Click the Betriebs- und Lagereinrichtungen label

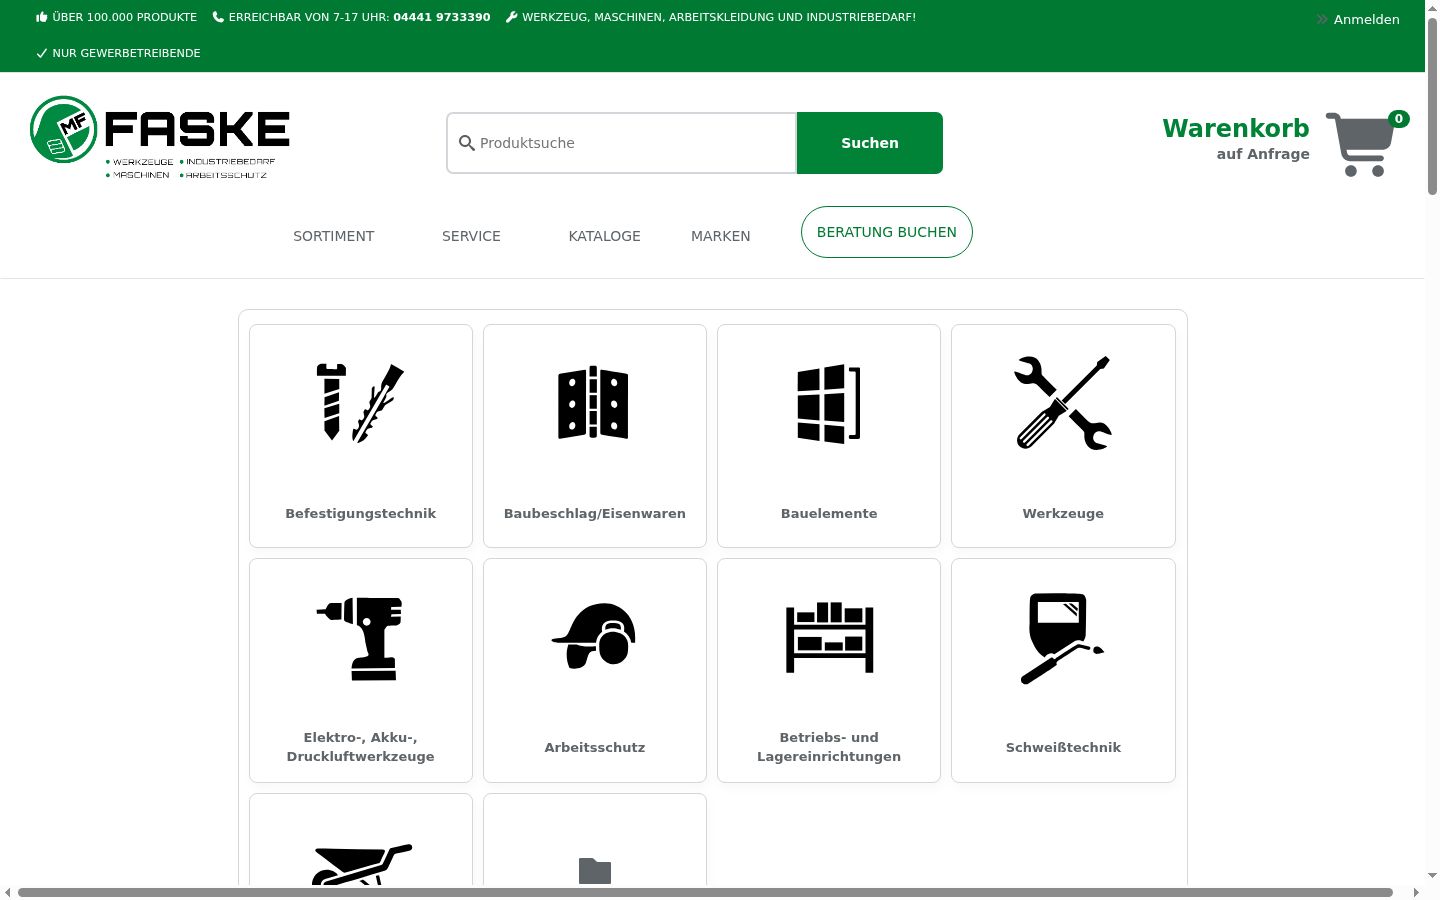(829, 747)
